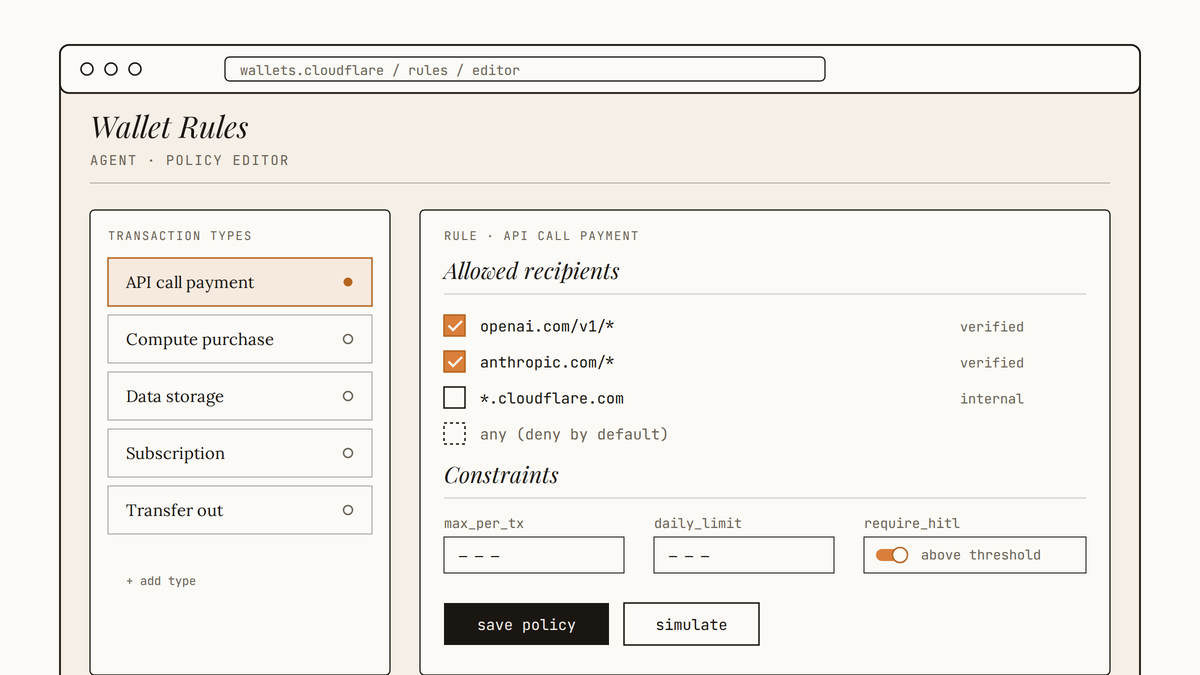Click 'verified' label beside openai.com/v1/*

[992, 327]
